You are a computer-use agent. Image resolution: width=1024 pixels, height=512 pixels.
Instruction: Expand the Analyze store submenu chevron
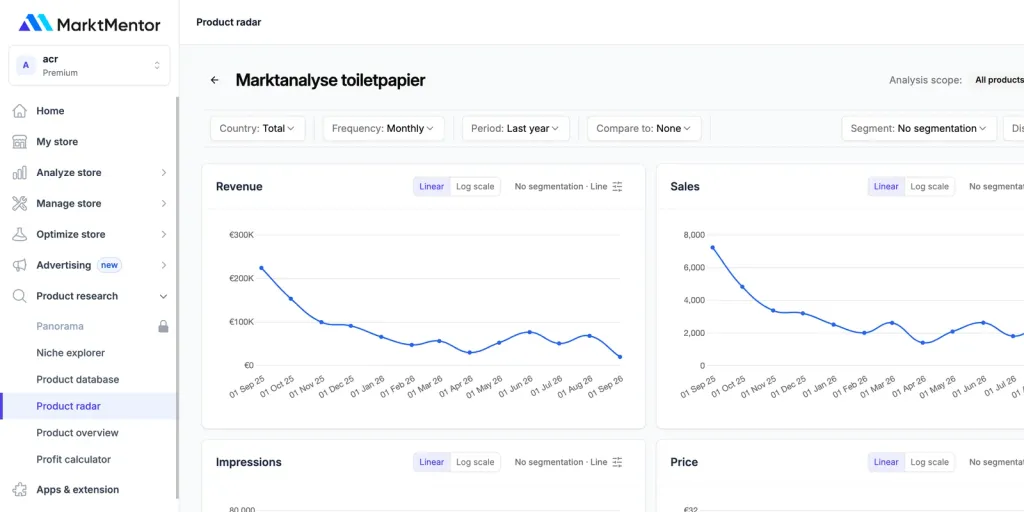pyautogui.click(x=163, y=172)
